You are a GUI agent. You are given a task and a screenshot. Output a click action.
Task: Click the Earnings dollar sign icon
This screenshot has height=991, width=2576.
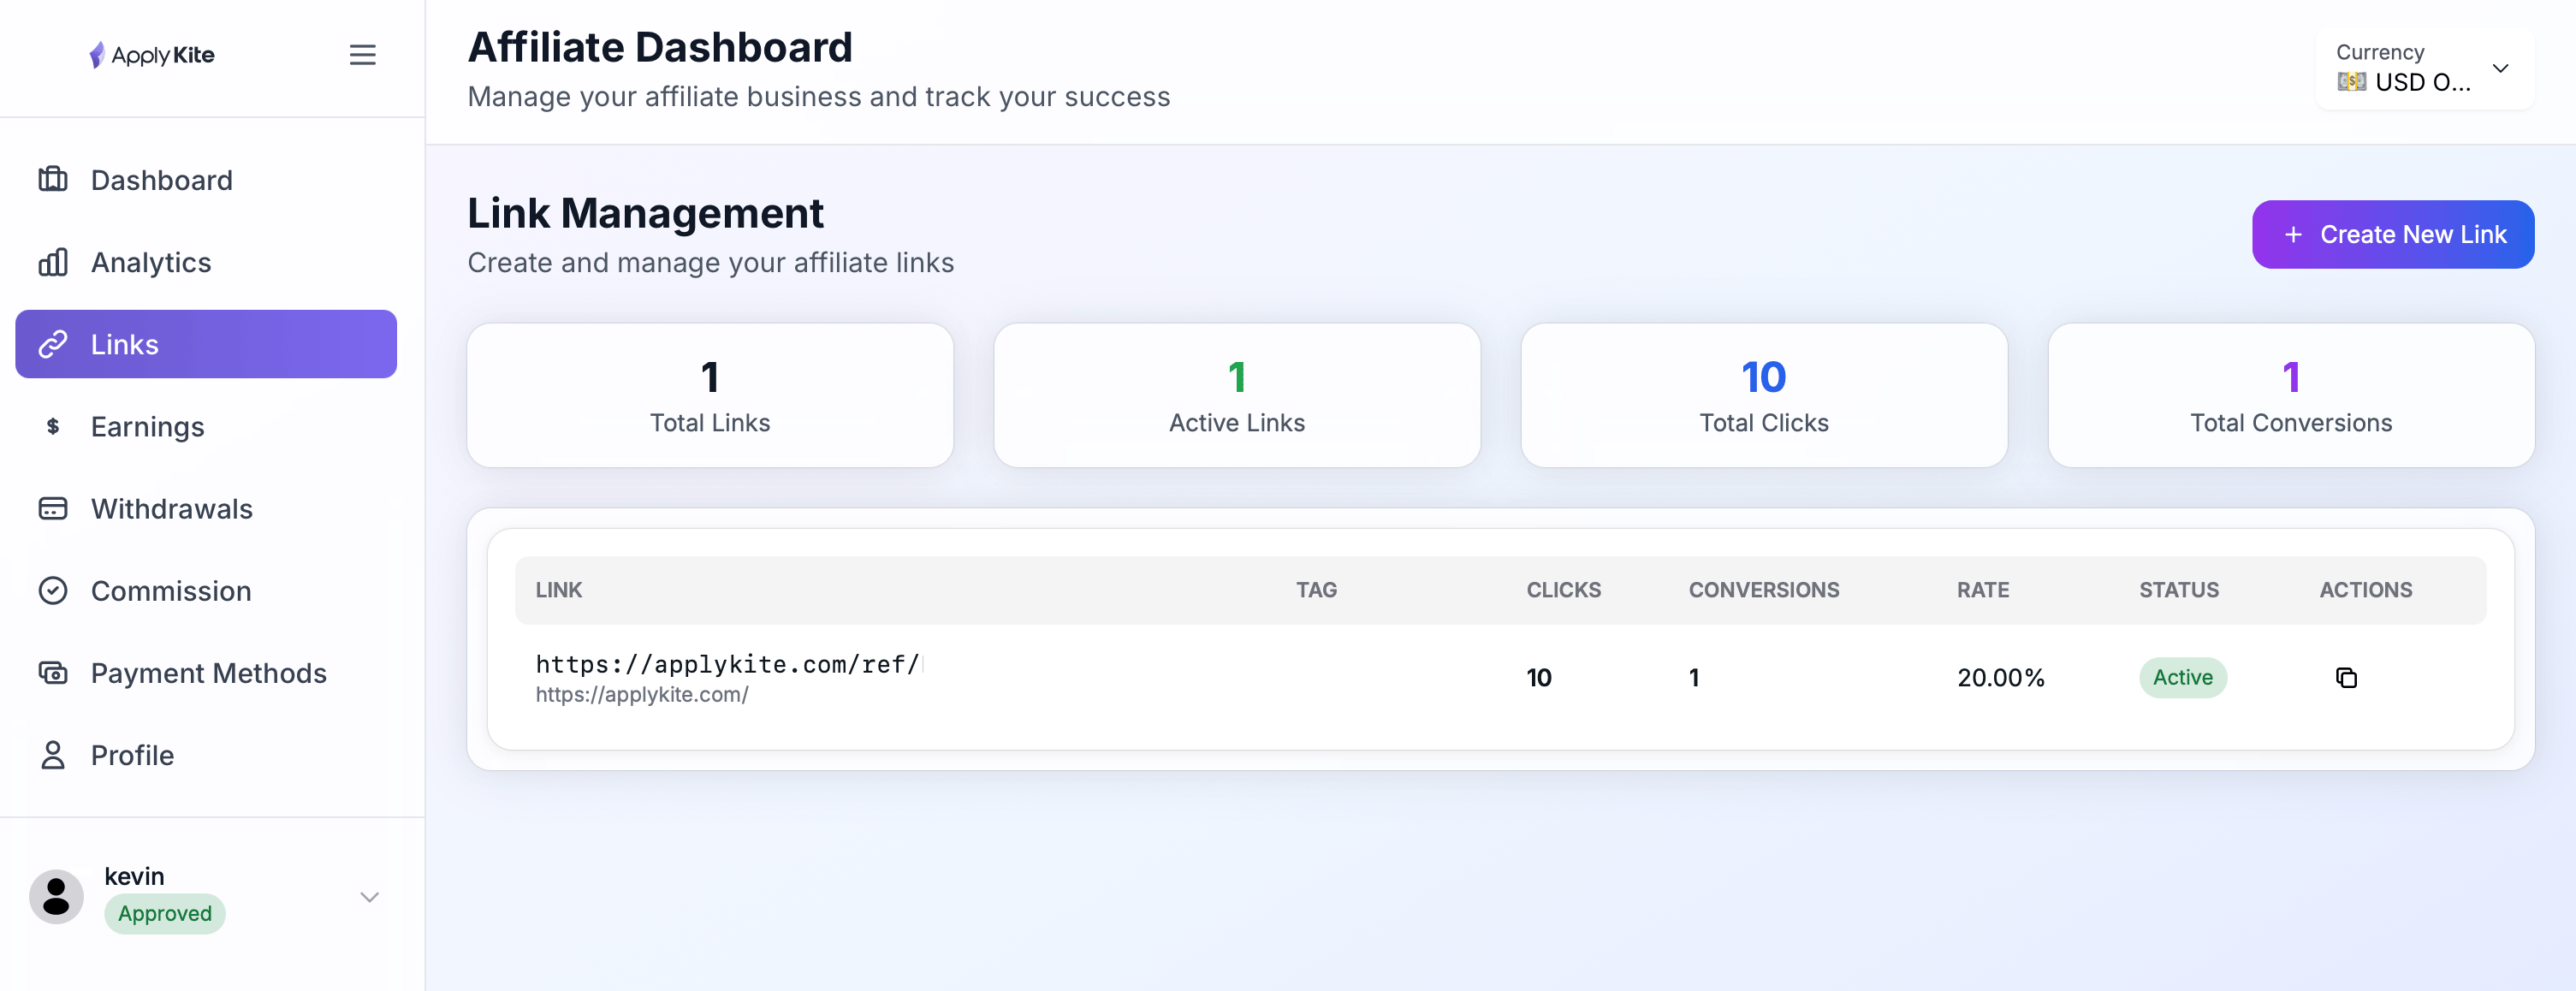53,427
